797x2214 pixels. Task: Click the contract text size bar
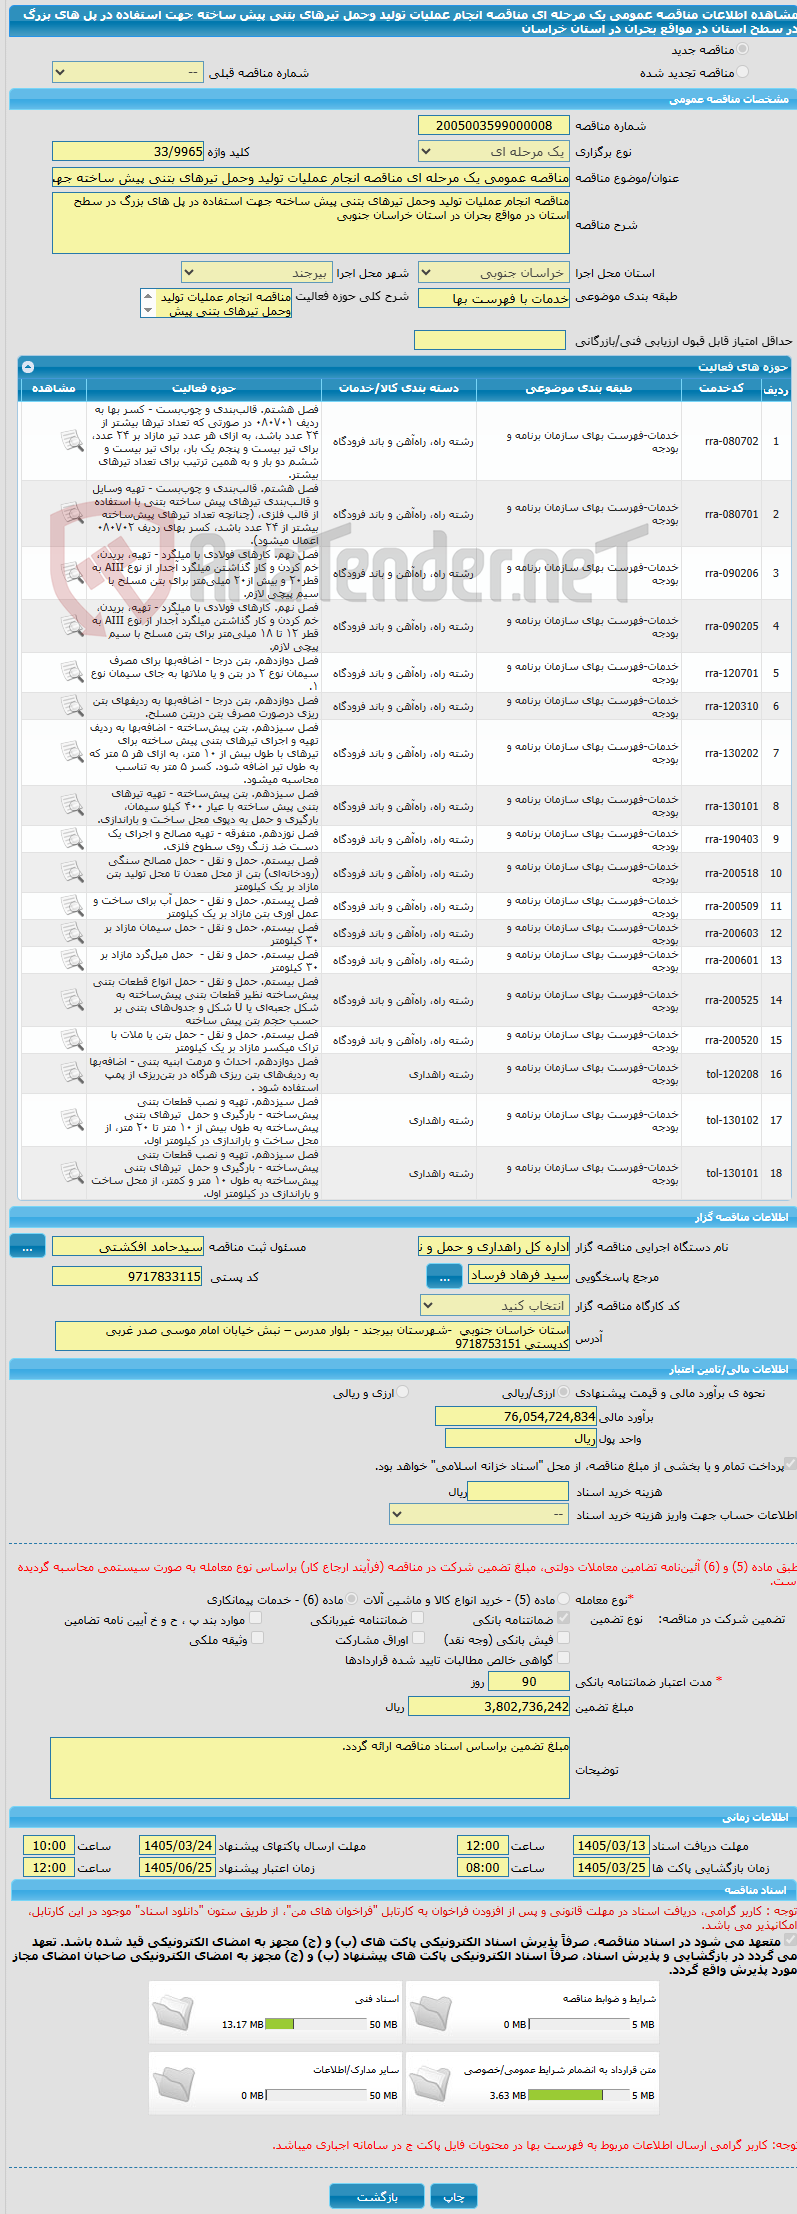[581, 2095]
